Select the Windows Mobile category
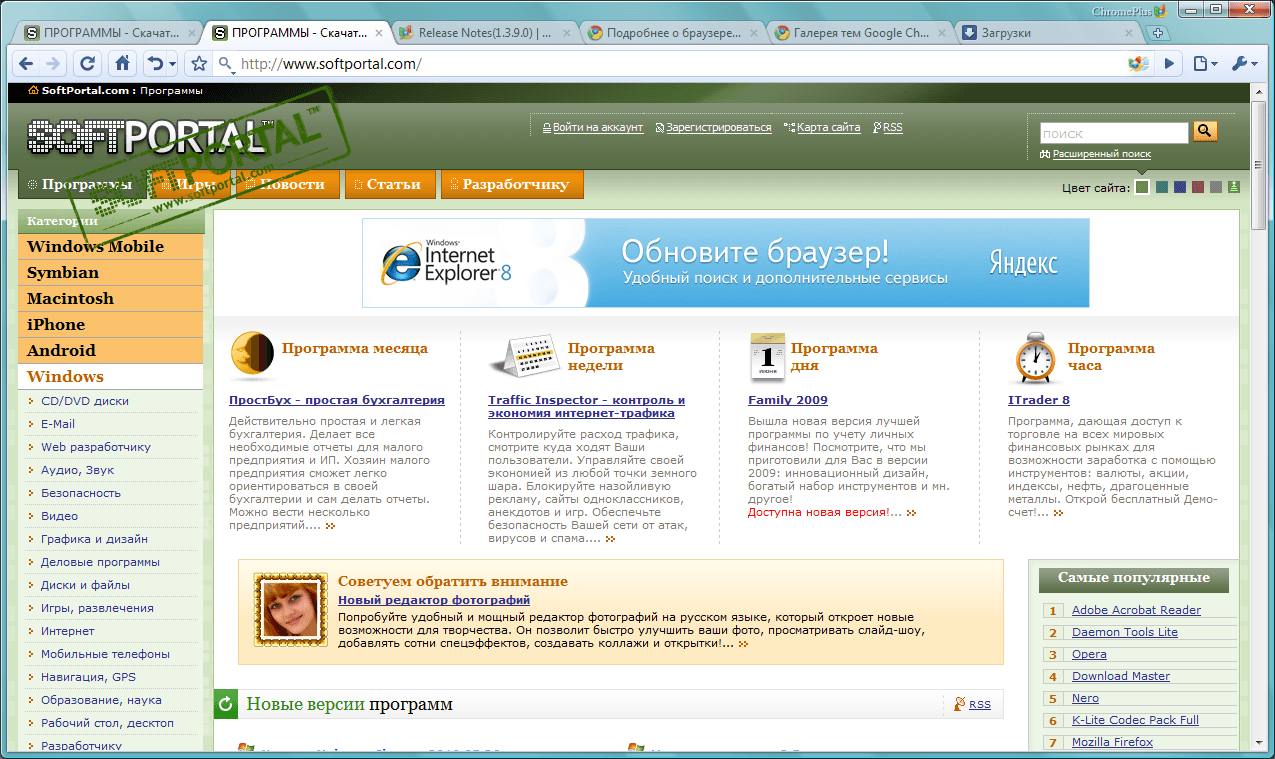 tap(110, 247)
